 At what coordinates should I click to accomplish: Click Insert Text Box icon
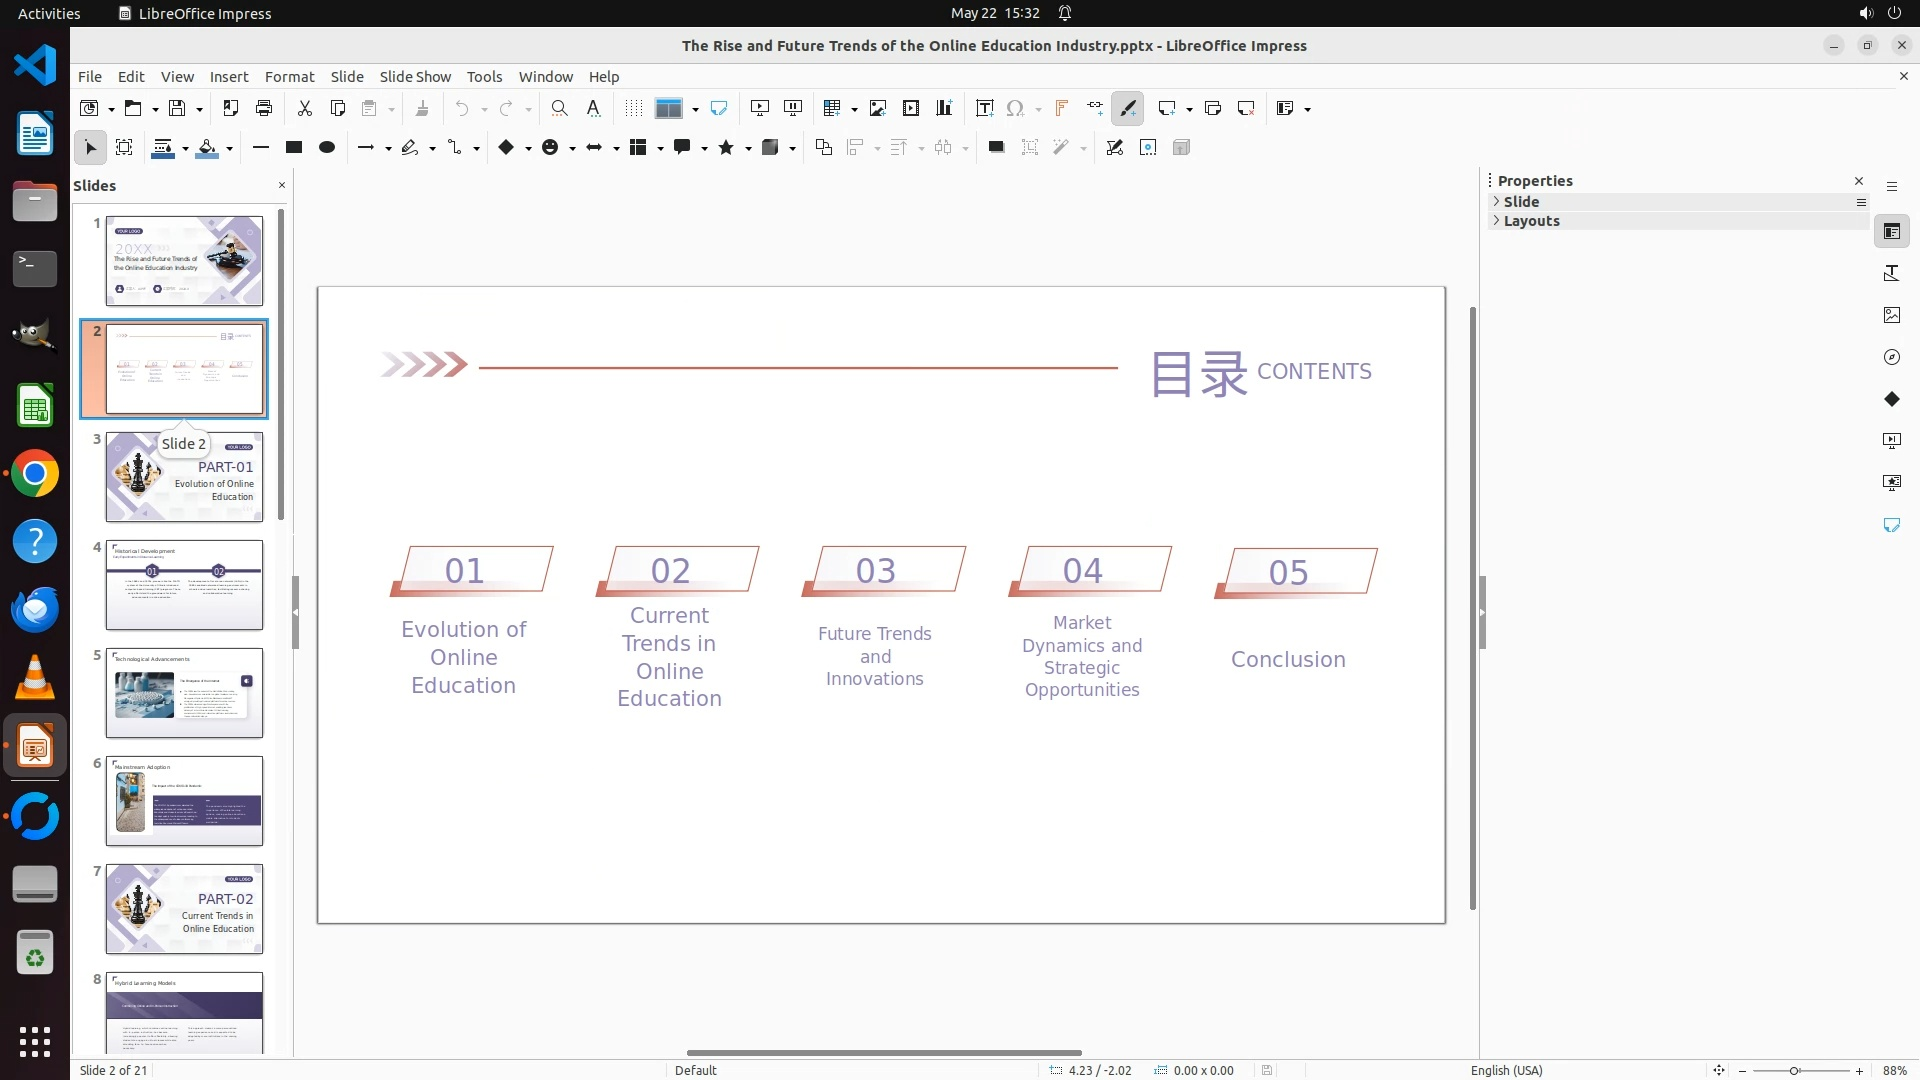pos(984,108)
